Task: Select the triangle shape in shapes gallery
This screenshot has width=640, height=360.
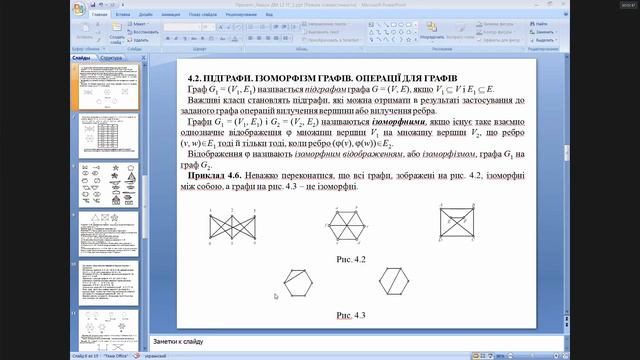Action: (x=371, y=32)
